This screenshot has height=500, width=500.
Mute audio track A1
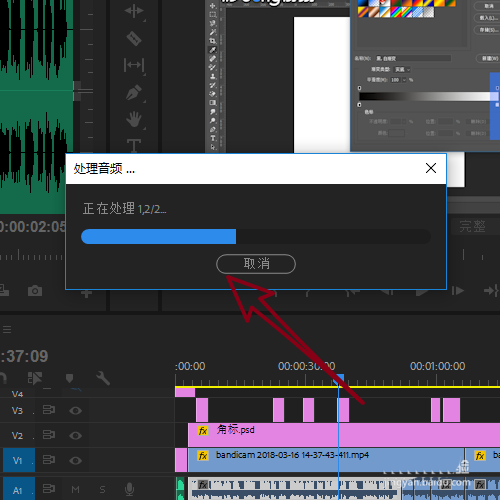75,489
